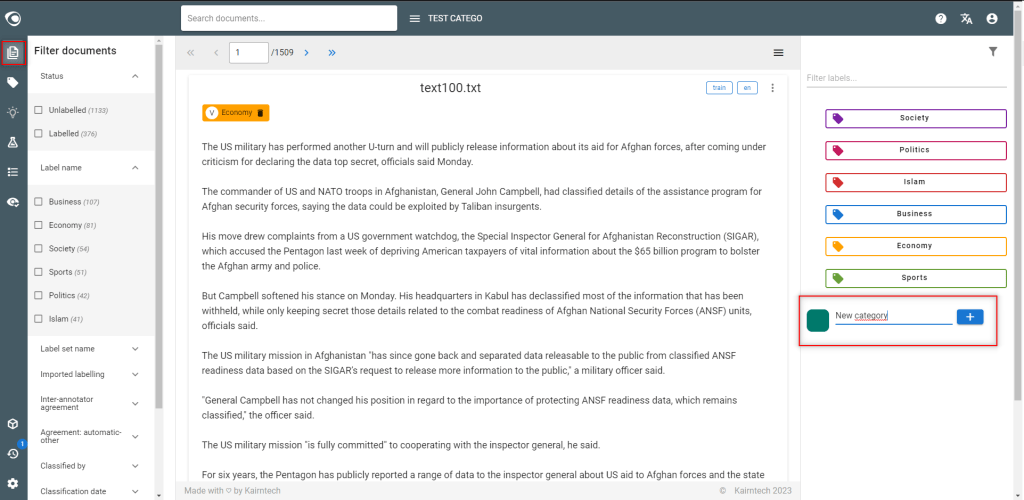The height and width of the screenshot is (500, 1024).
Task: Open the Labels tag icon in sidebar
Action: coord(13,82)
